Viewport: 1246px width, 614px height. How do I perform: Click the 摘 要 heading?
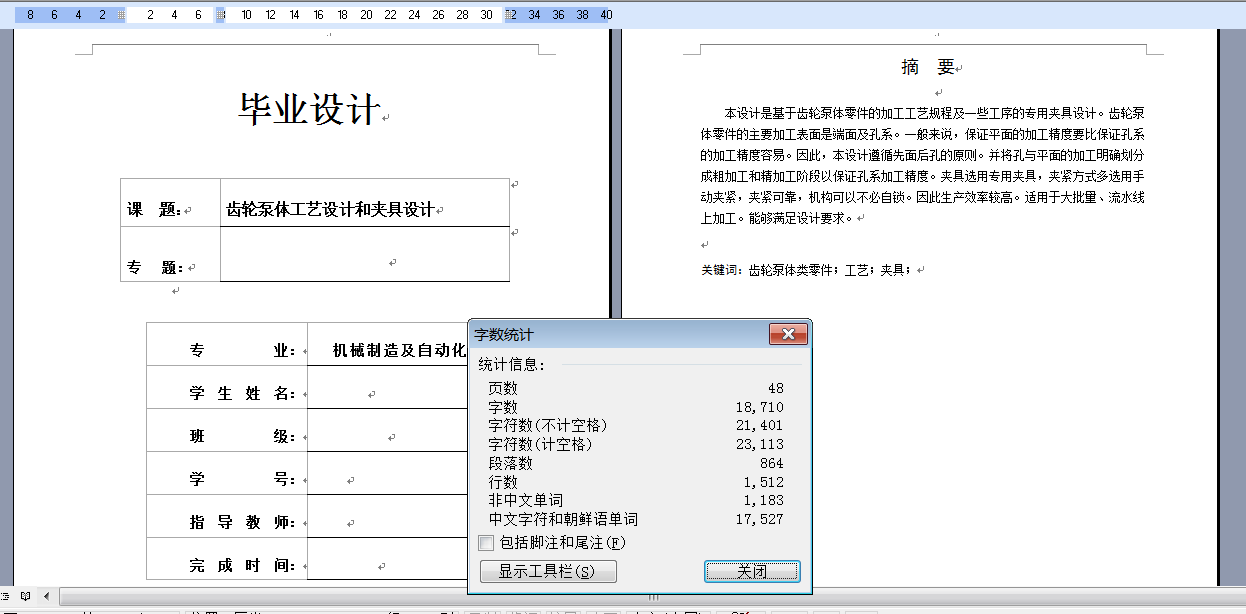point(929,67)
